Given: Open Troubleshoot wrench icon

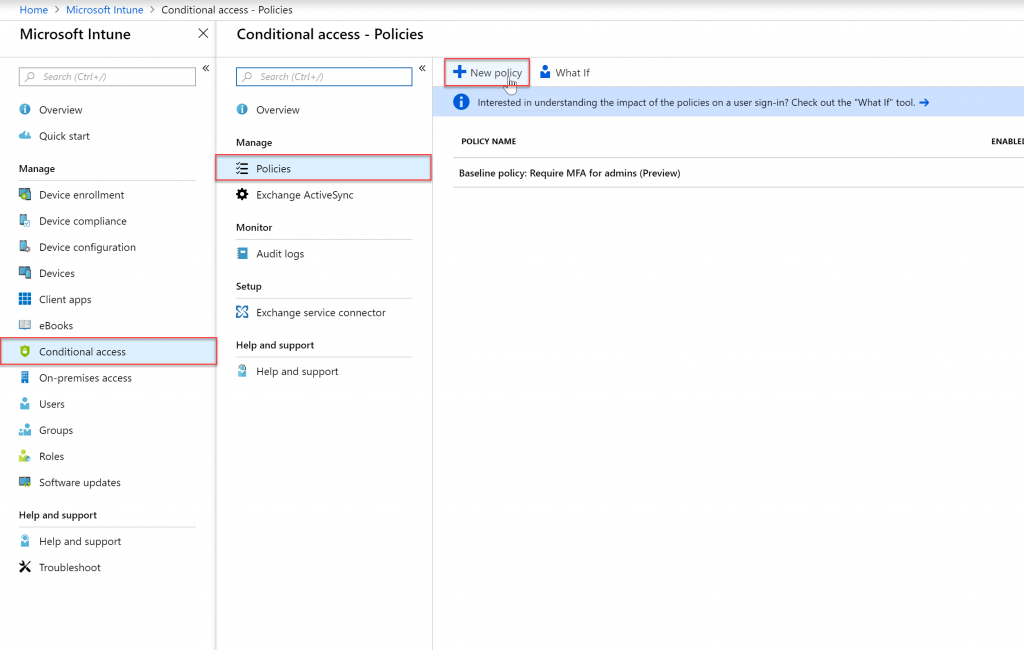Looking at the screenshot, I should tap(25, 566).
